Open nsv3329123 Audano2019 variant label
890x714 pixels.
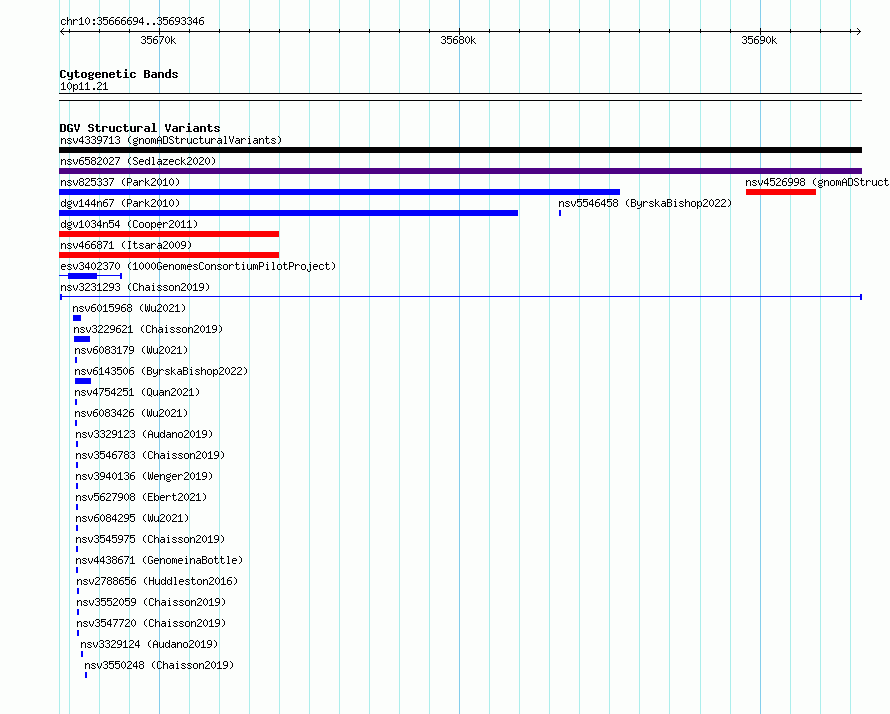[144, 434]
